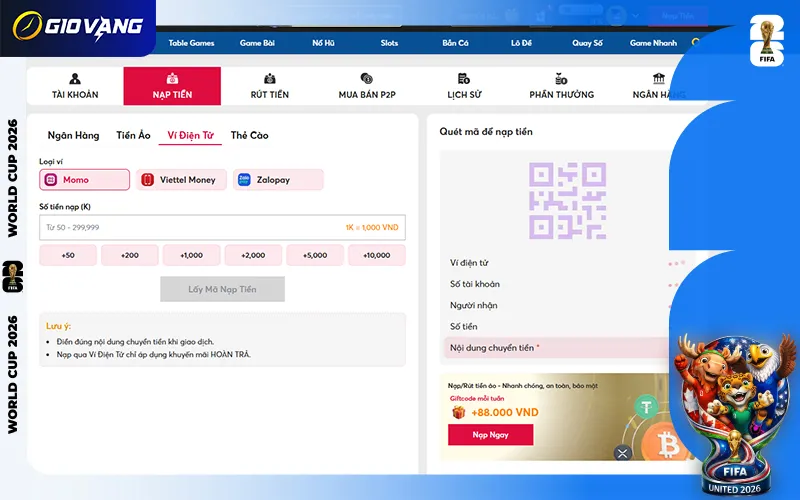Close the crypto promo banner with X
The width and height of the screenshot is (800, 500).
(622, 453)
